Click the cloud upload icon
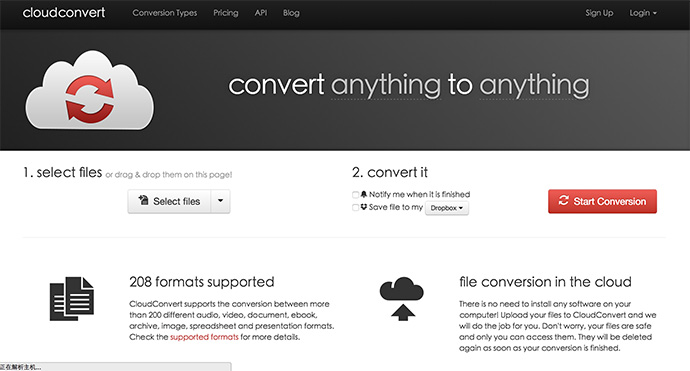Image resolution: width=690 pixels, height=371 pixels. [x=401, y=299]
